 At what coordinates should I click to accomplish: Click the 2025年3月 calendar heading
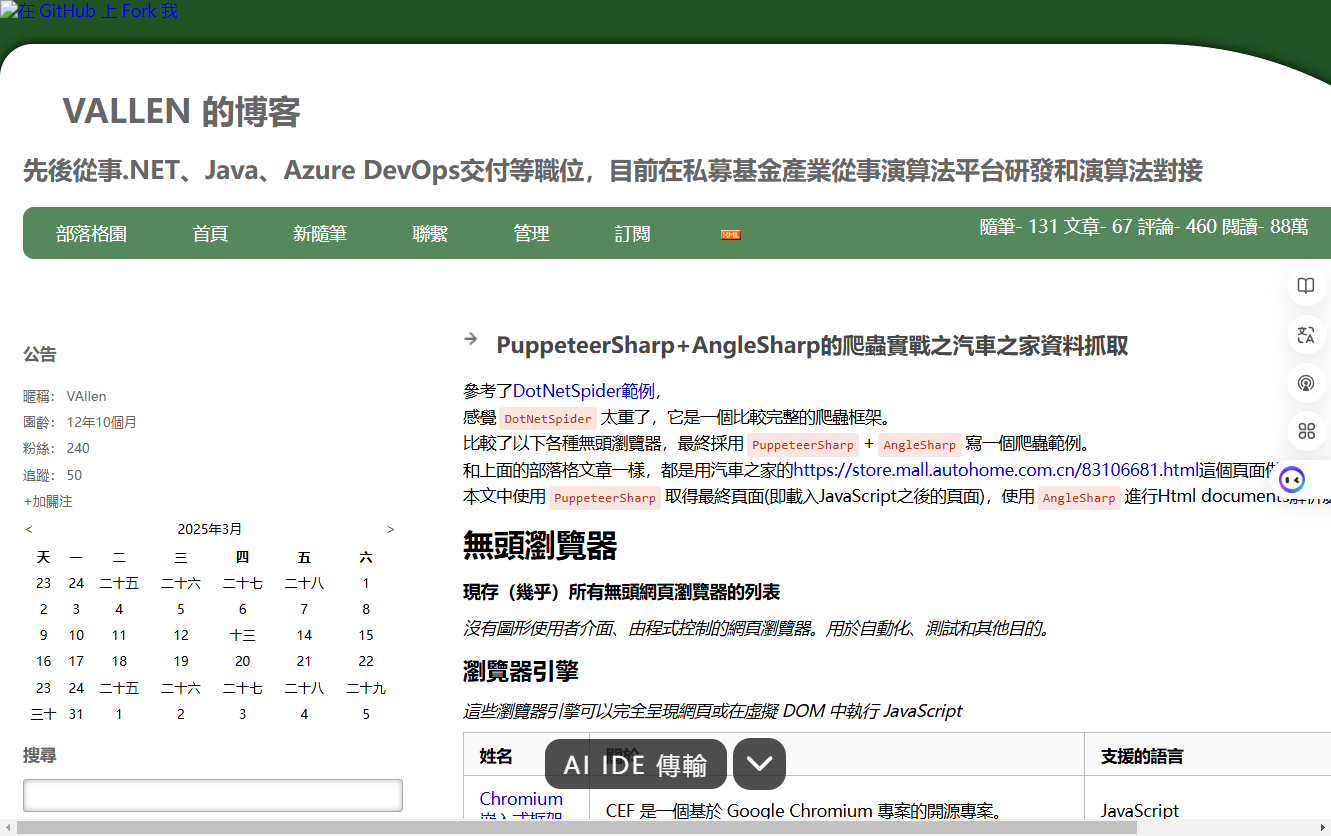click(210, 529)
